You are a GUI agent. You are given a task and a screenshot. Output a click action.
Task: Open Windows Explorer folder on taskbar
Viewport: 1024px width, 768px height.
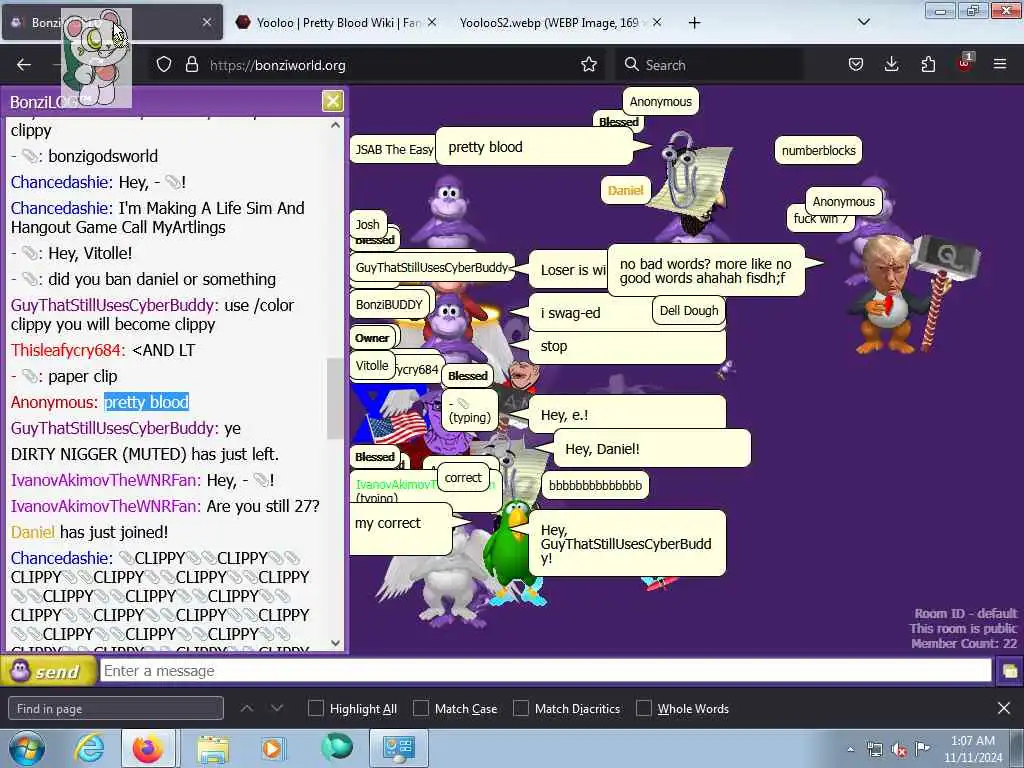214,748
